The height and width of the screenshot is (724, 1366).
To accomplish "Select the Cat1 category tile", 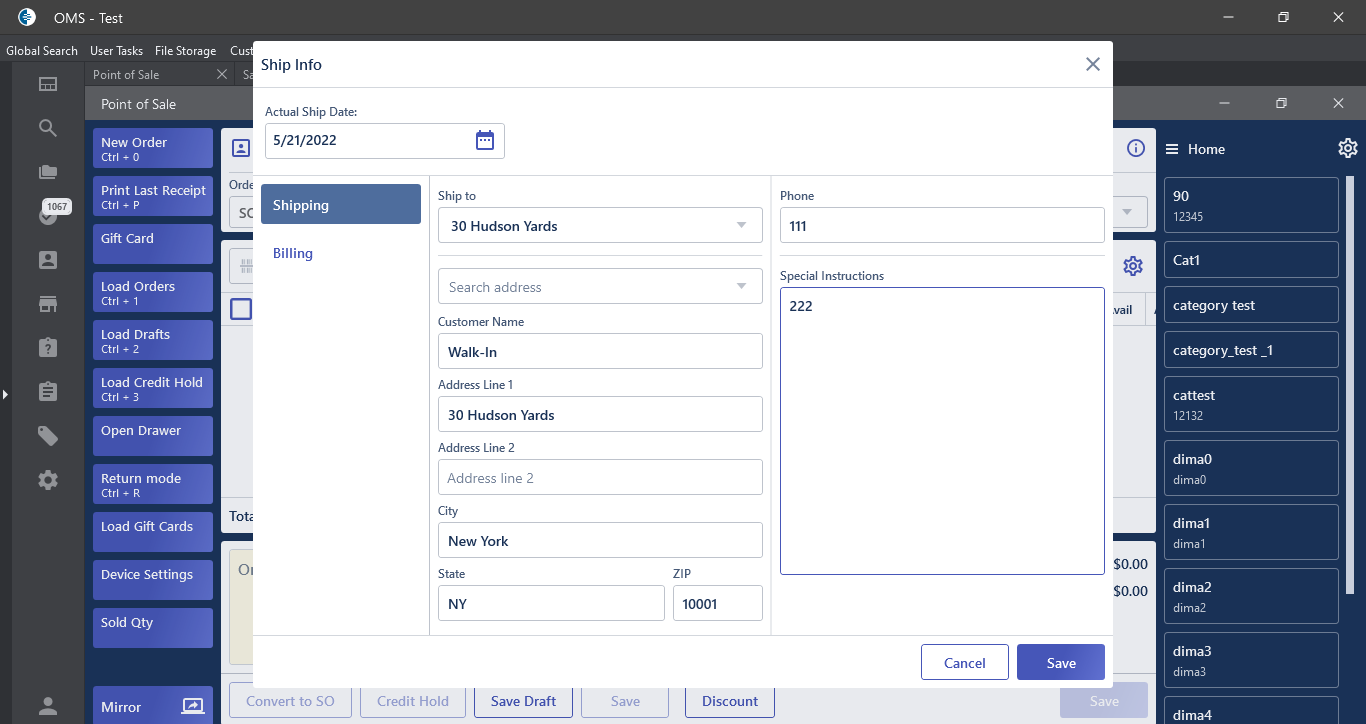I will 1251,260.
